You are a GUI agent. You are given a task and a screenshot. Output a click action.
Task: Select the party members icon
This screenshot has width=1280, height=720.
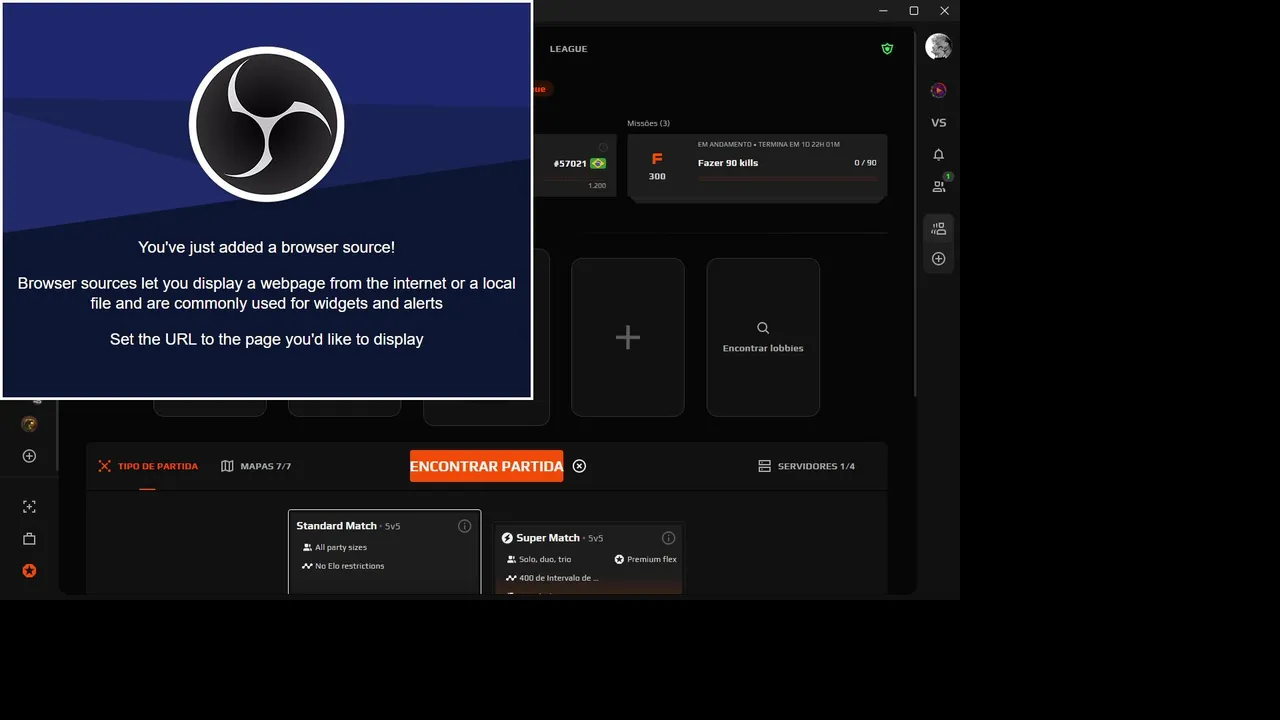pos(938,228)
